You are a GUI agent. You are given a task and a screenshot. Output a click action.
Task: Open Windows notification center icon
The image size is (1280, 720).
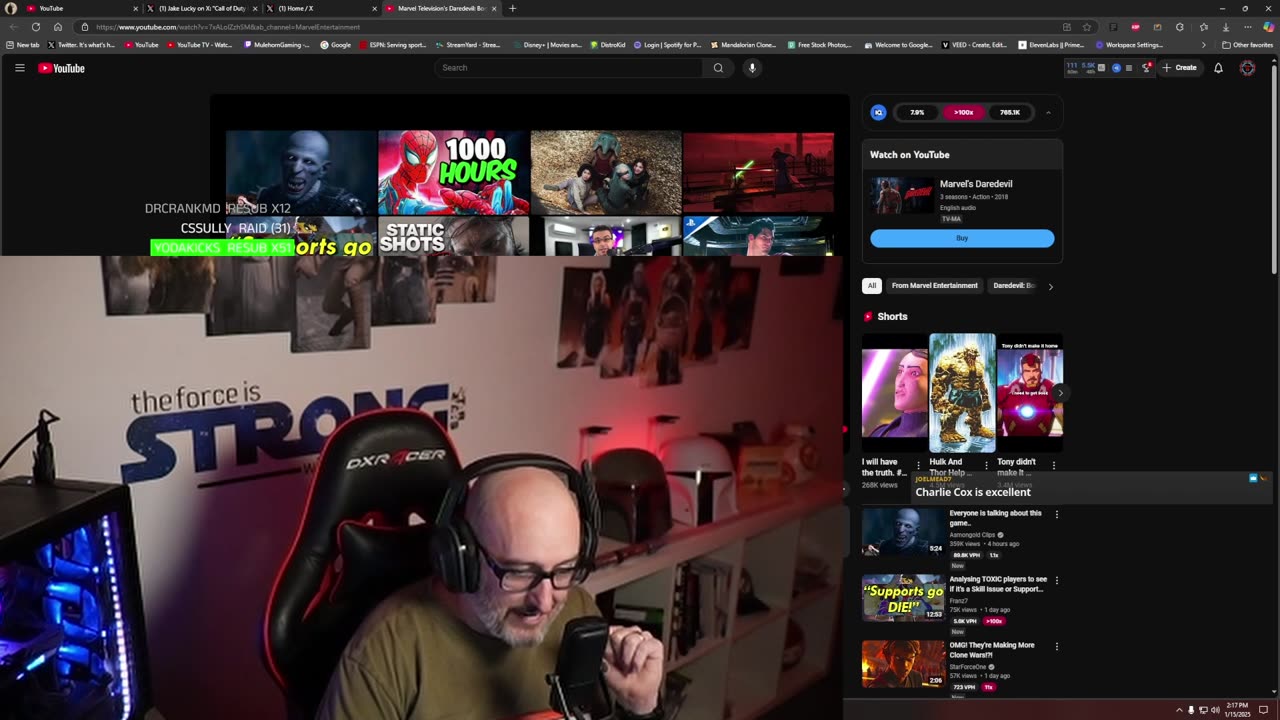coord(1264,710)
